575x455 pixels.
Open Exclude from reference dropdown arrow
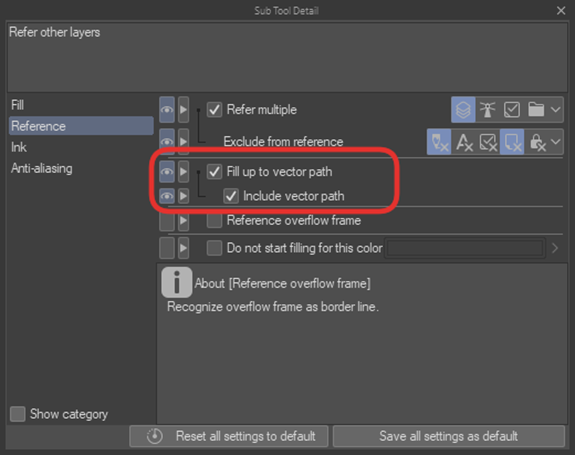pos(556,142)
